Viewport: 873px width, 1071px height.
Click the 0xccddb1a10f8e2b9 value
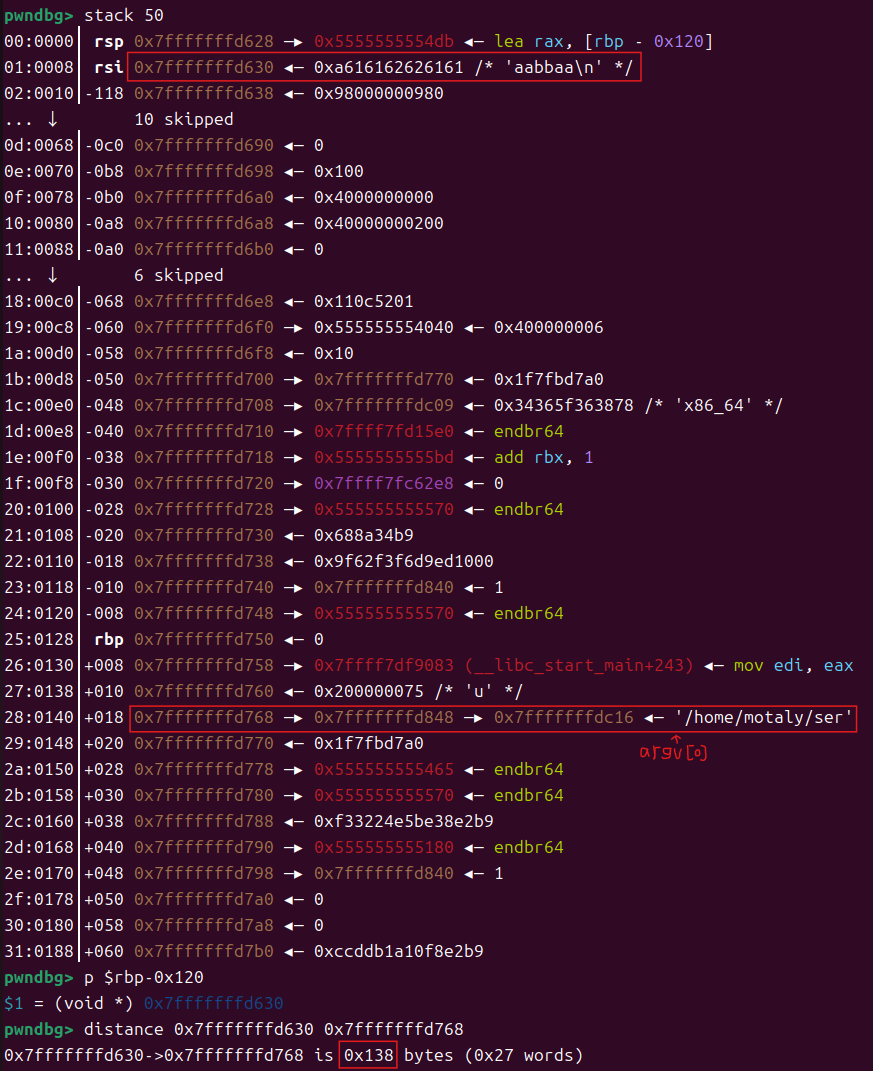(398, 951)
